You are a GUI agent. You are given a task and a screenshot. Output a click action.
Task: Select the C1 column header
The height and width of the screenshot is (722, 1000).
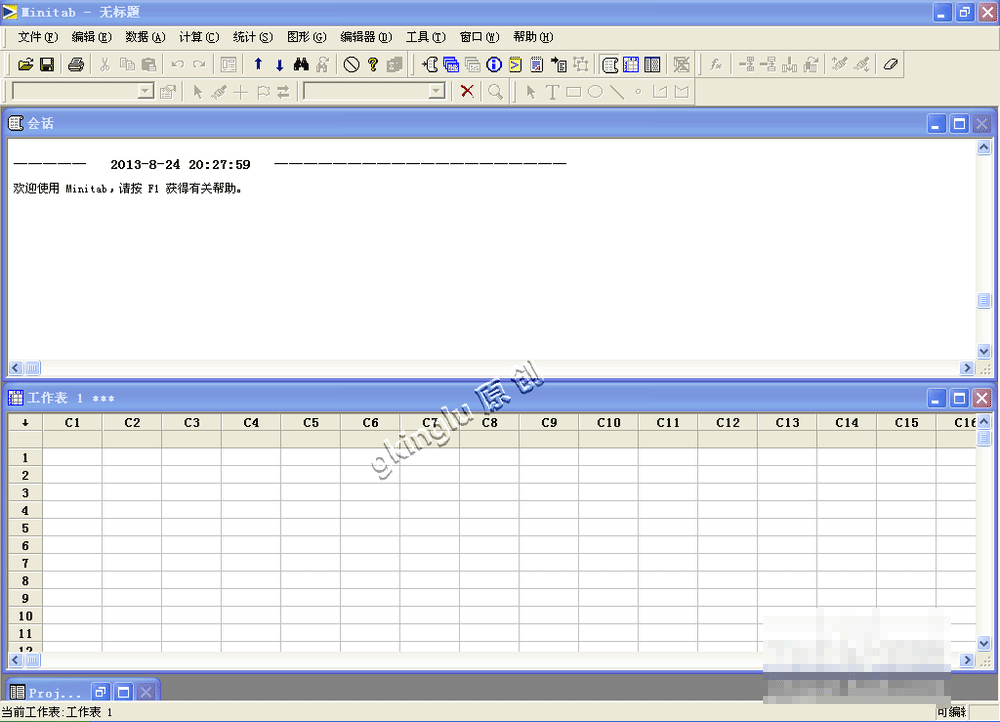click(73, 422)
